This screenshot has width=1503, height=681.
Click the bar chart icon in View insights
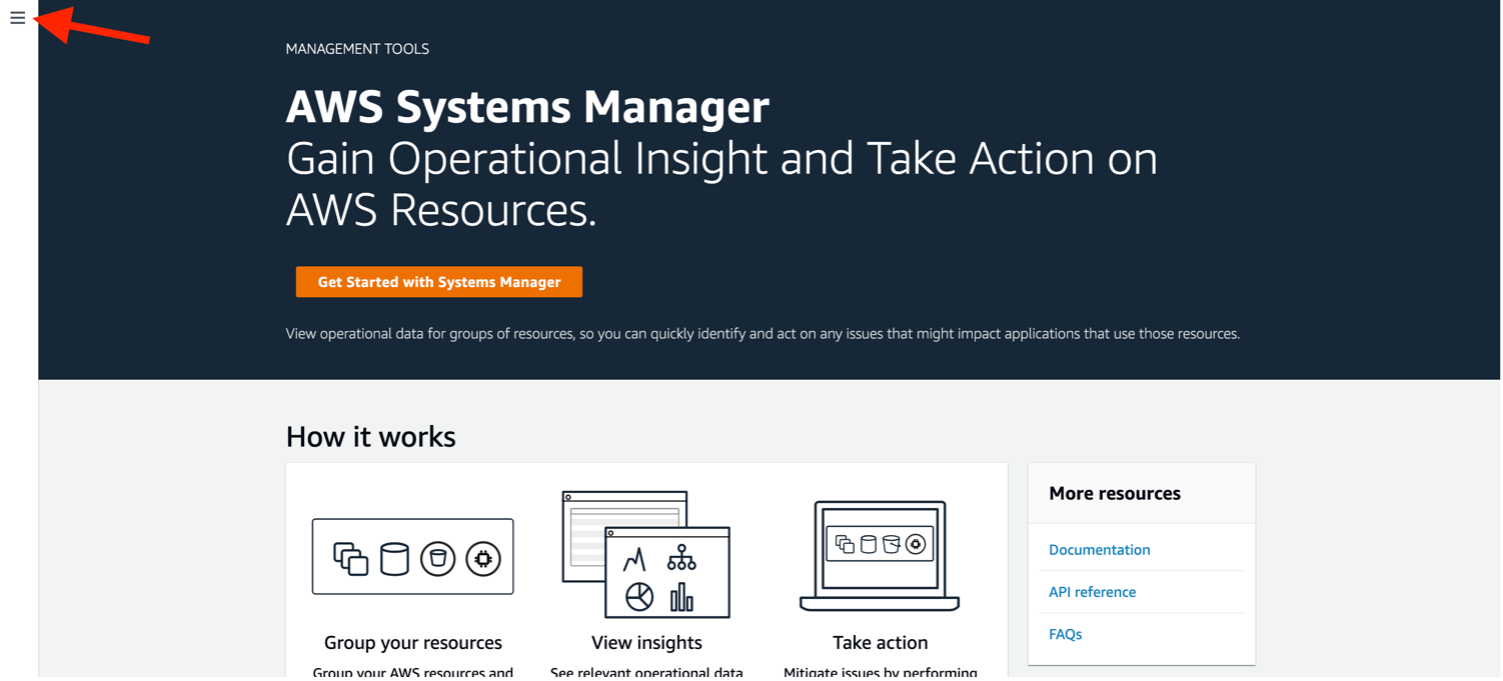[682, 597]
